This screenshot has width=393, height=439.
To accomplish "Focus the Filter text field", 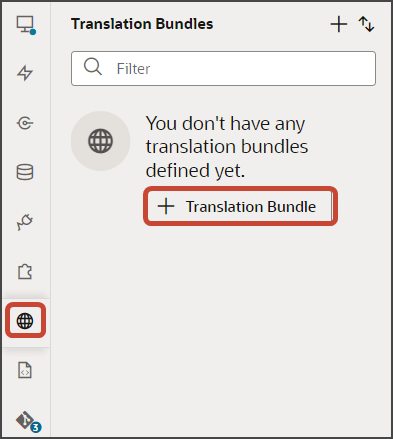I will click(223, 68).
